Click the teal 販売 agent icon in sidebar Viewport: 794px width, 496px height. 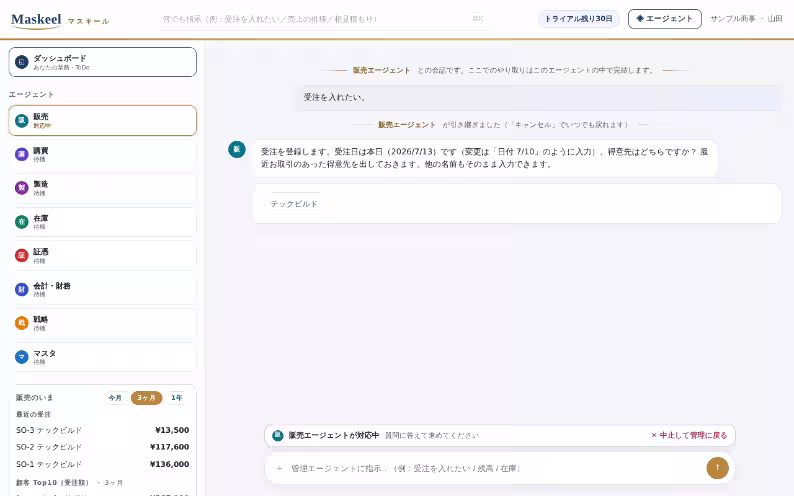tap(21, 120)
